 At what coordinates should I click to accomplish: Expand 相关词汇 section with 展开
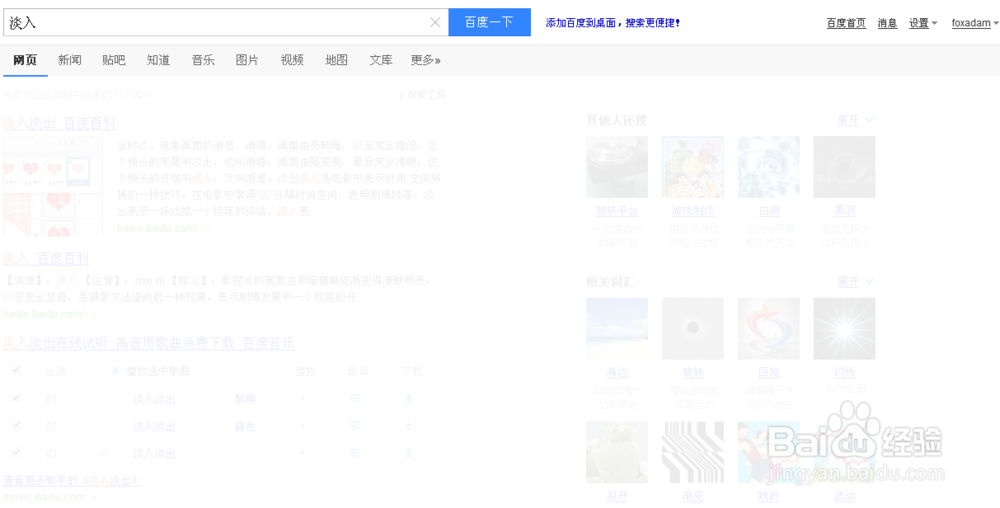tap(855, 281)
